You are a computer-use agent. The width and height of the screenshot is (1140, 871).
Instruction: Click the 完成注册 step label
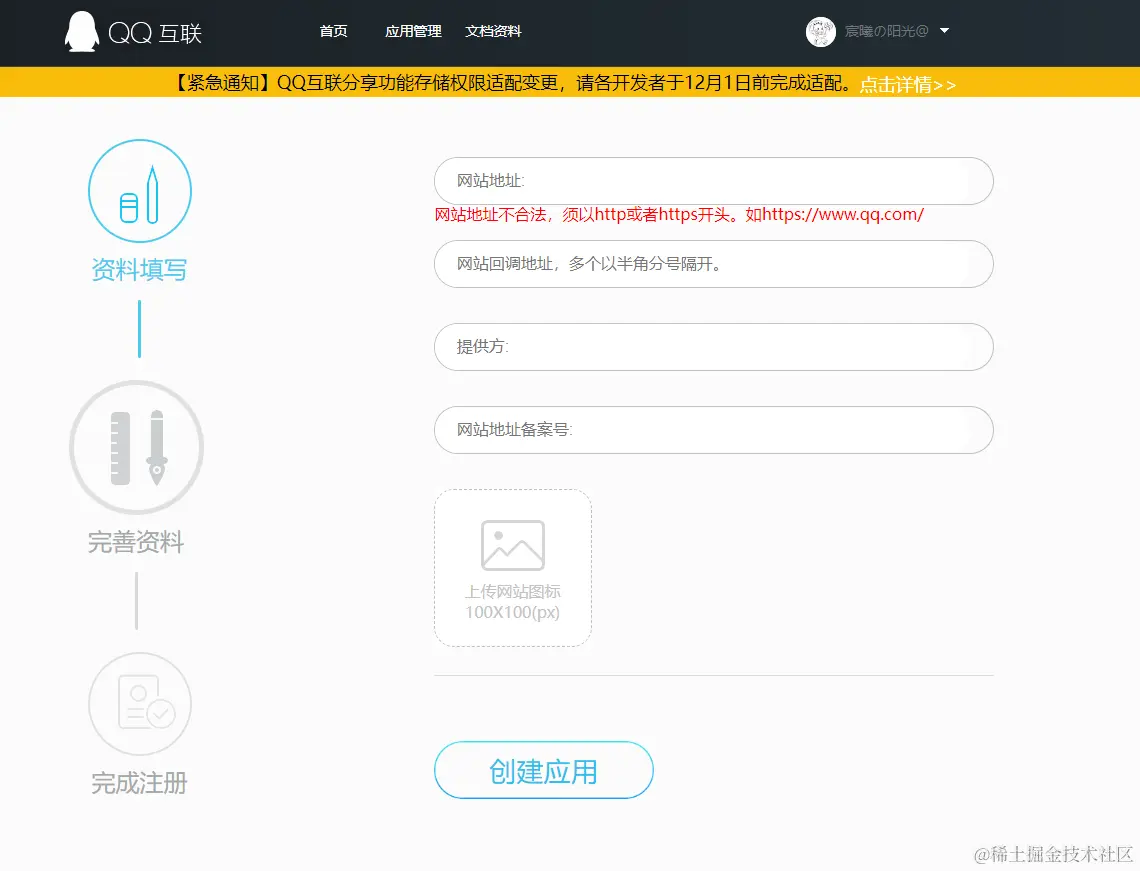(x=140, y=783)
